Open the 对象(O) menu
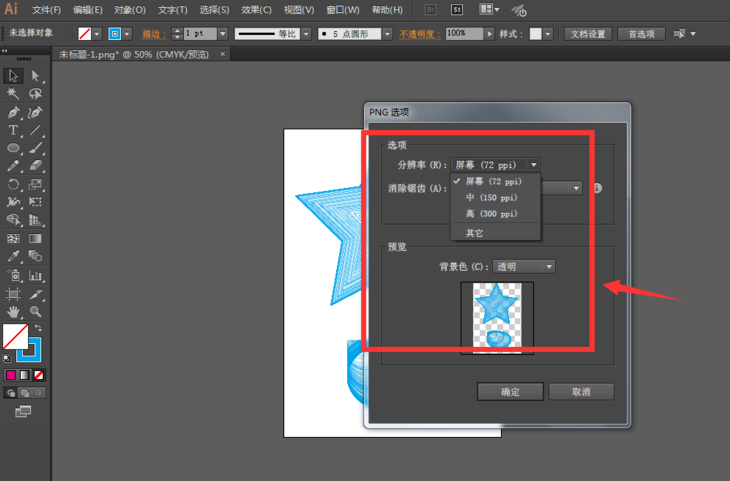Image resolution: width=730 pixels, height=481 pixels. [129, 10]
